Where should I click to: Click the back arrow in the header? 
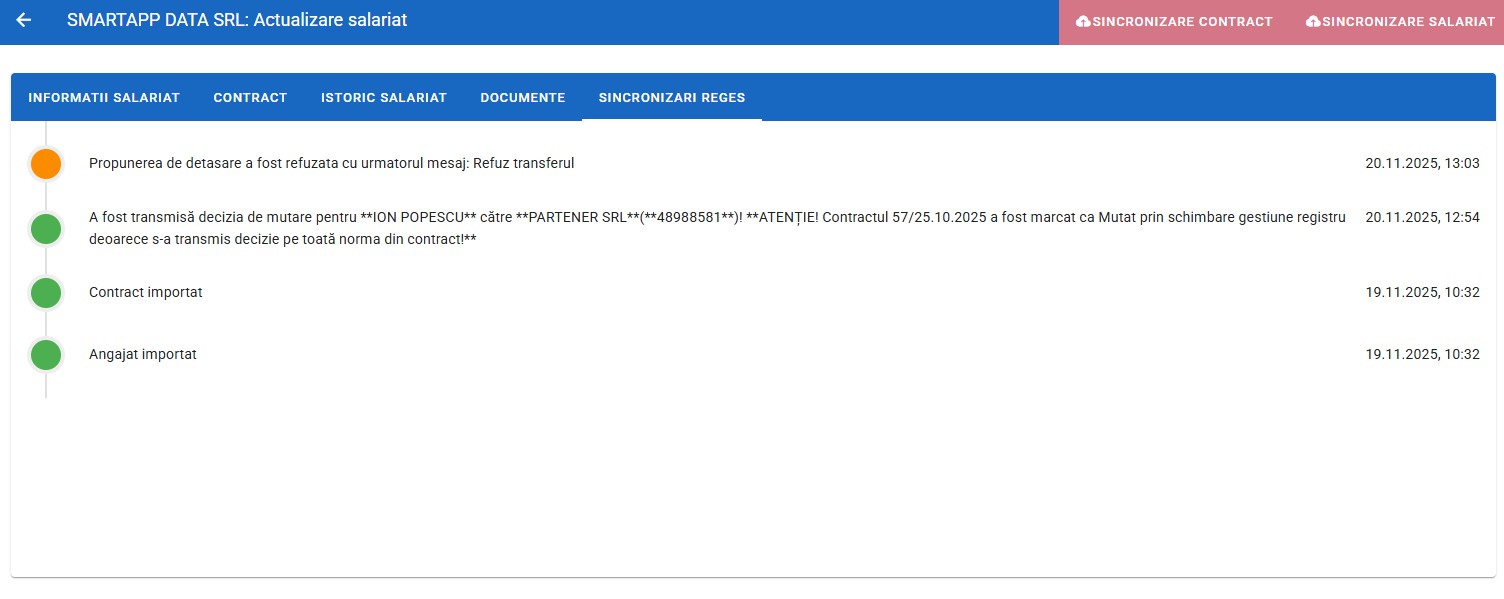24,20
